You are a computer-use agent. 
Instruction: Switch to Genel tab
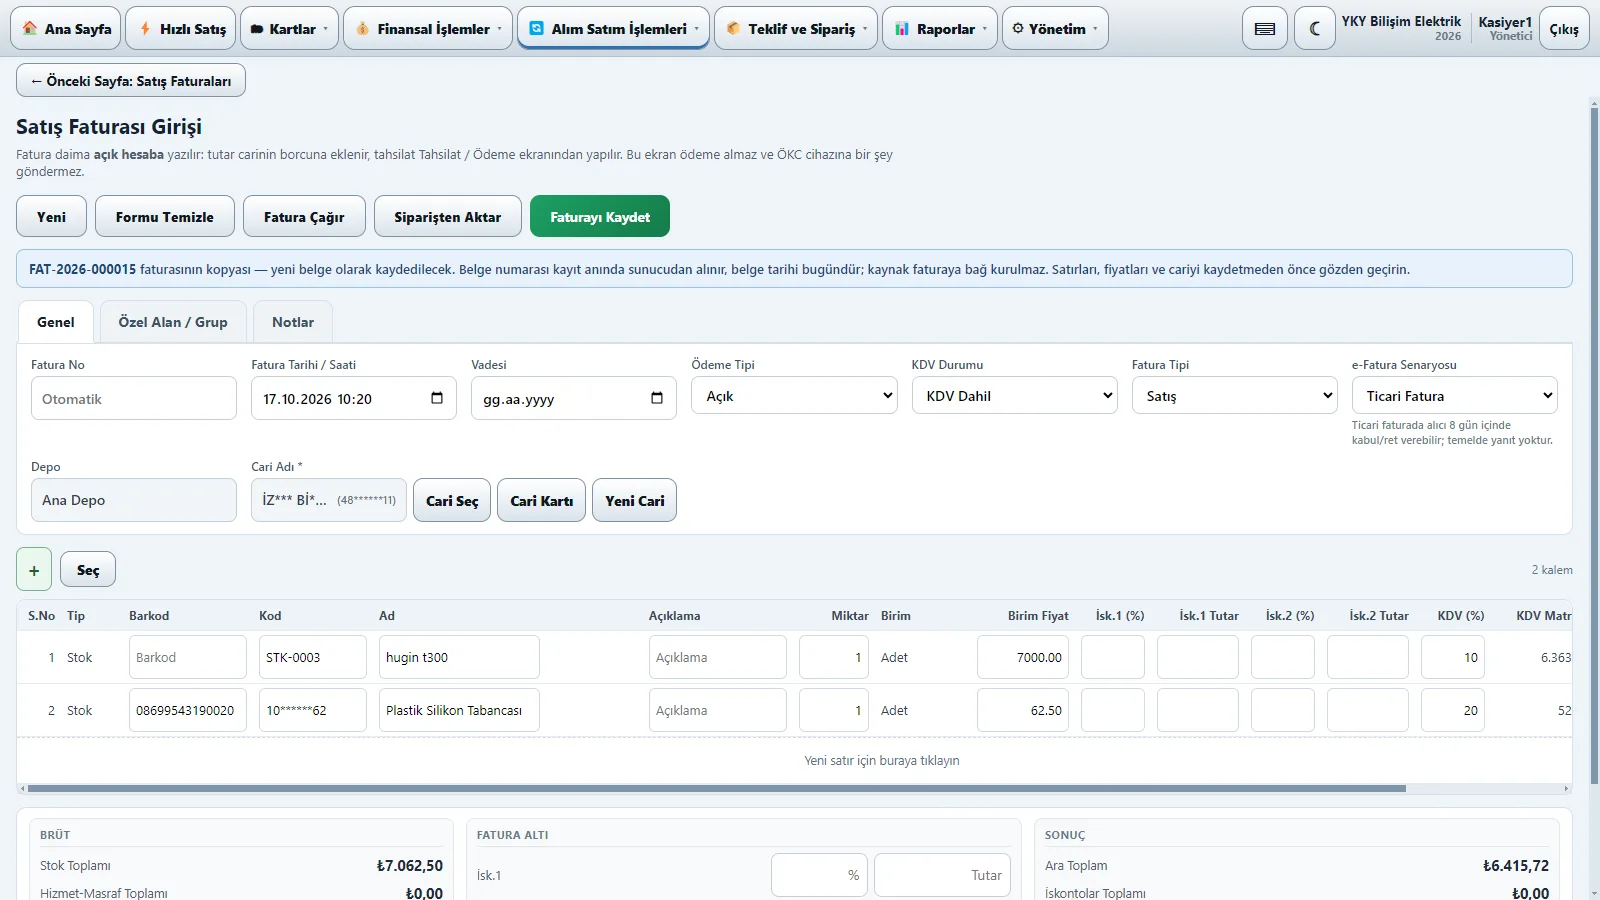pos(56,322)
